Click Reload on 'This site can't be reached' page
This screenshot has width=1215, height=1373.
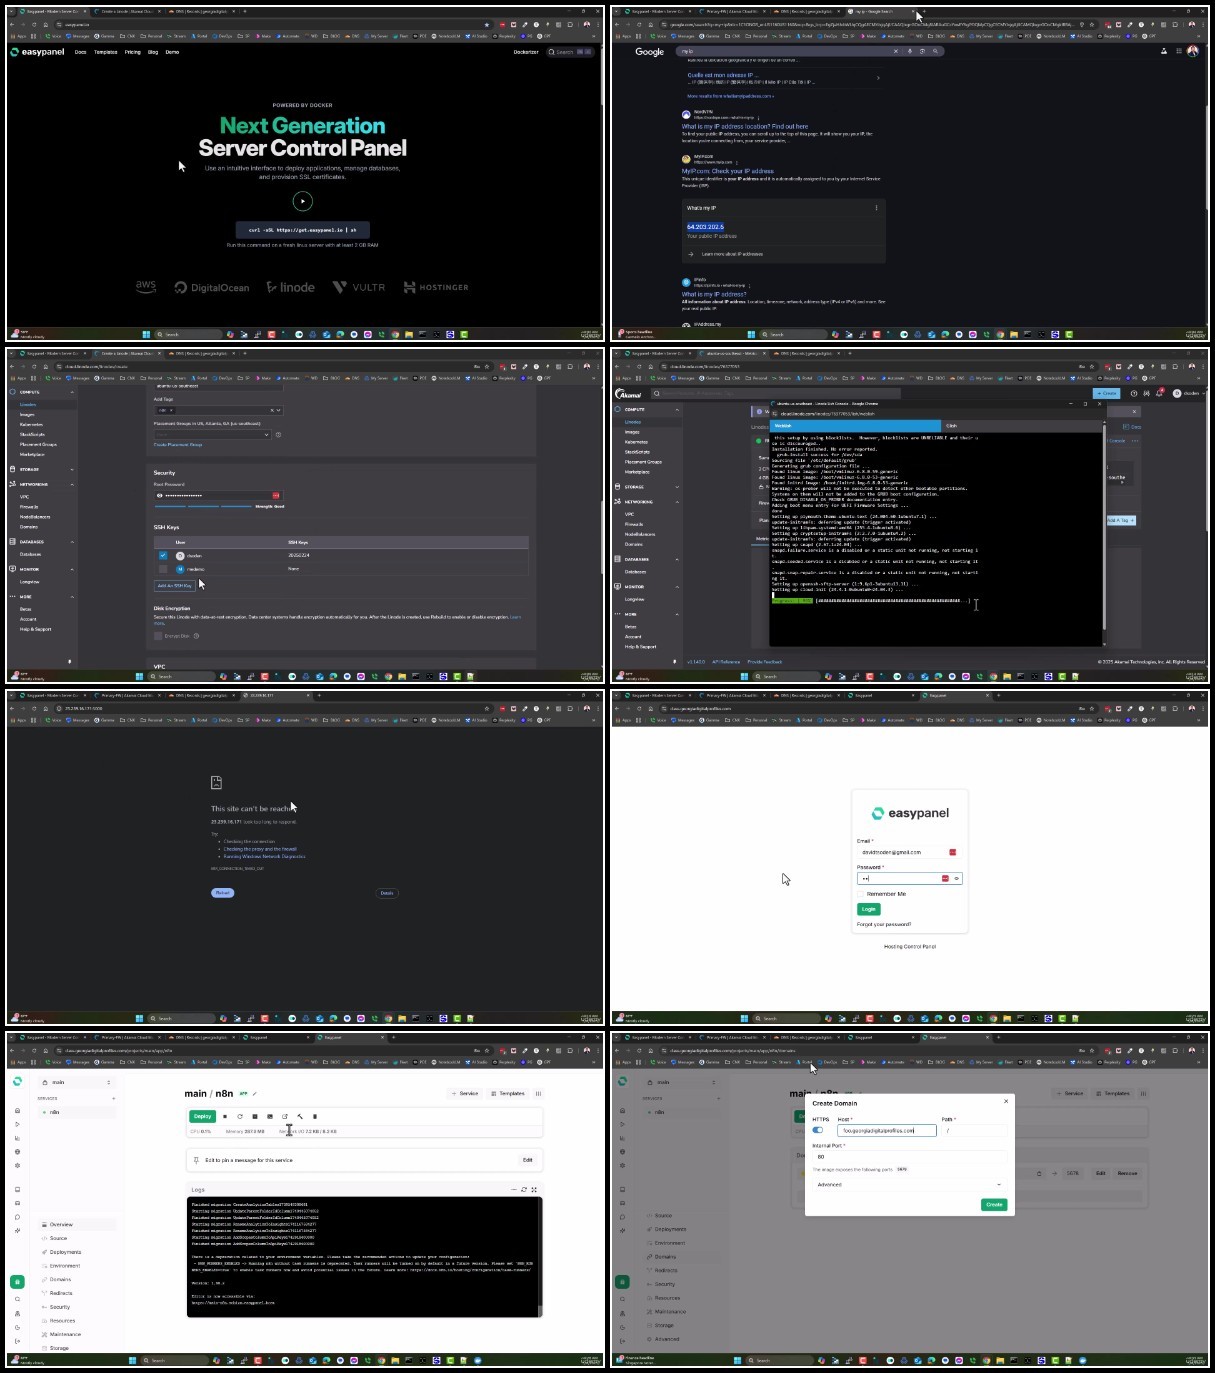[x=222, y=893]
